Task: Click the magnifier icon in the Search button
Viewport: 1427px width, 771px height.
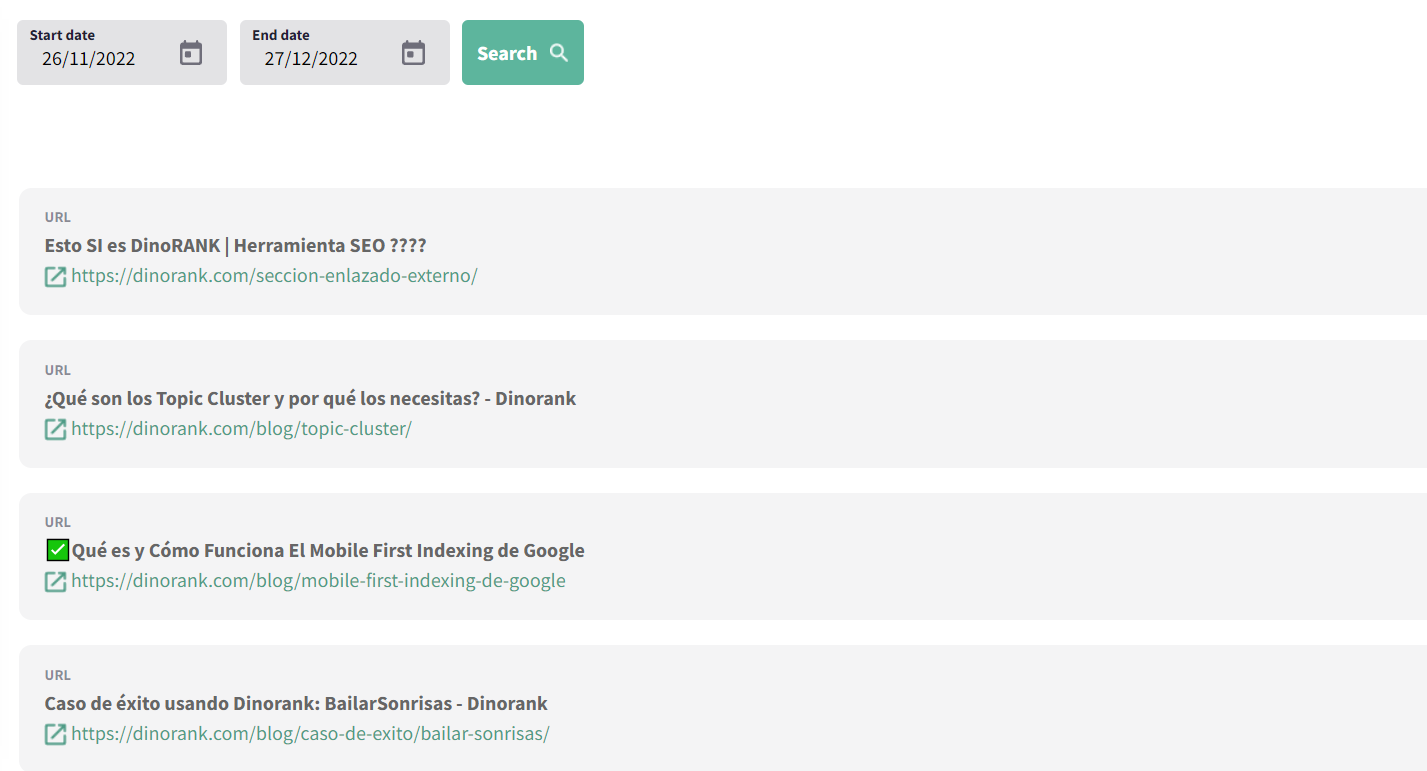Action: click(559, 53)
